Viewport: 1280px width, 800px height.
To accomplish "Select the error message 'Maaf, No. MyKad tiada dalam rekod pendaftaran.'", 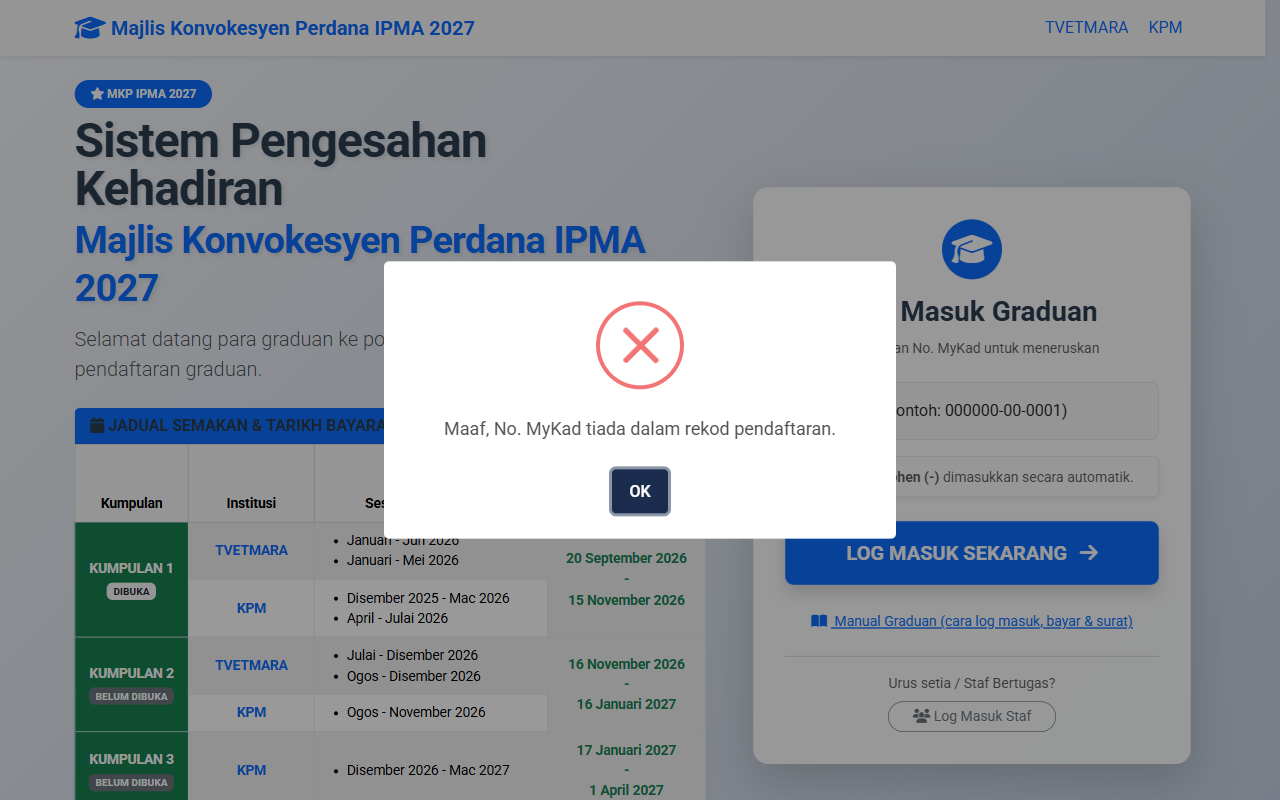I will (x=640, y=429).
